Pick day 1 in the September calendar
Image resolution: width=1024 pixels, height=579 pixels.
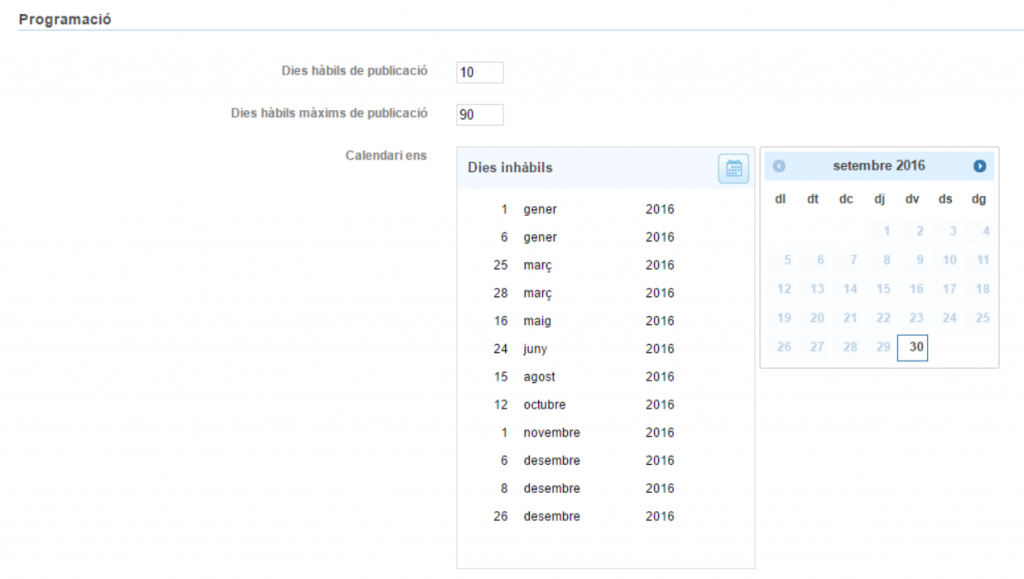[x=886, y=232]
